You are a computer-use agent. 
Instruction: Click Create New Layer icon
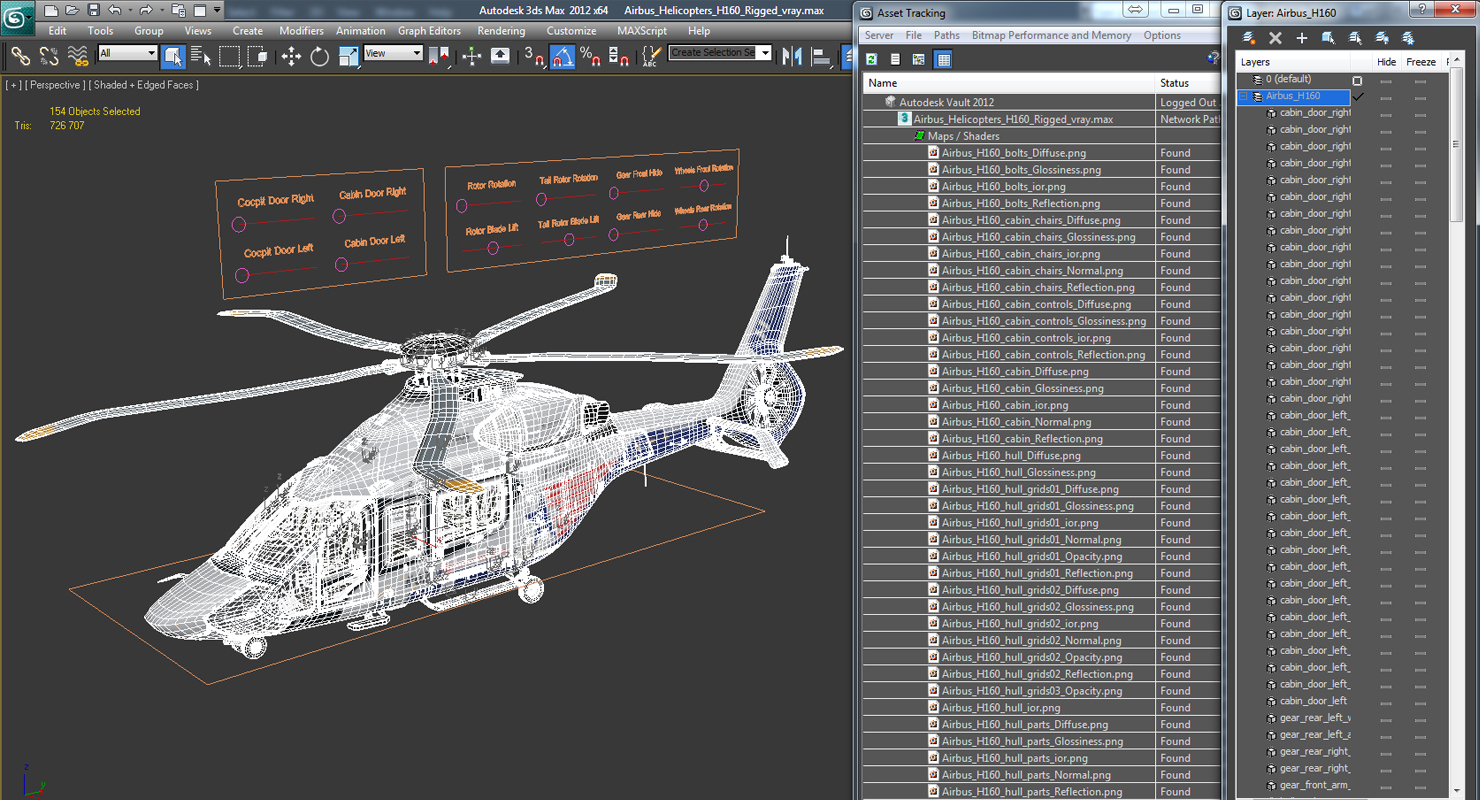[1249, 38]
